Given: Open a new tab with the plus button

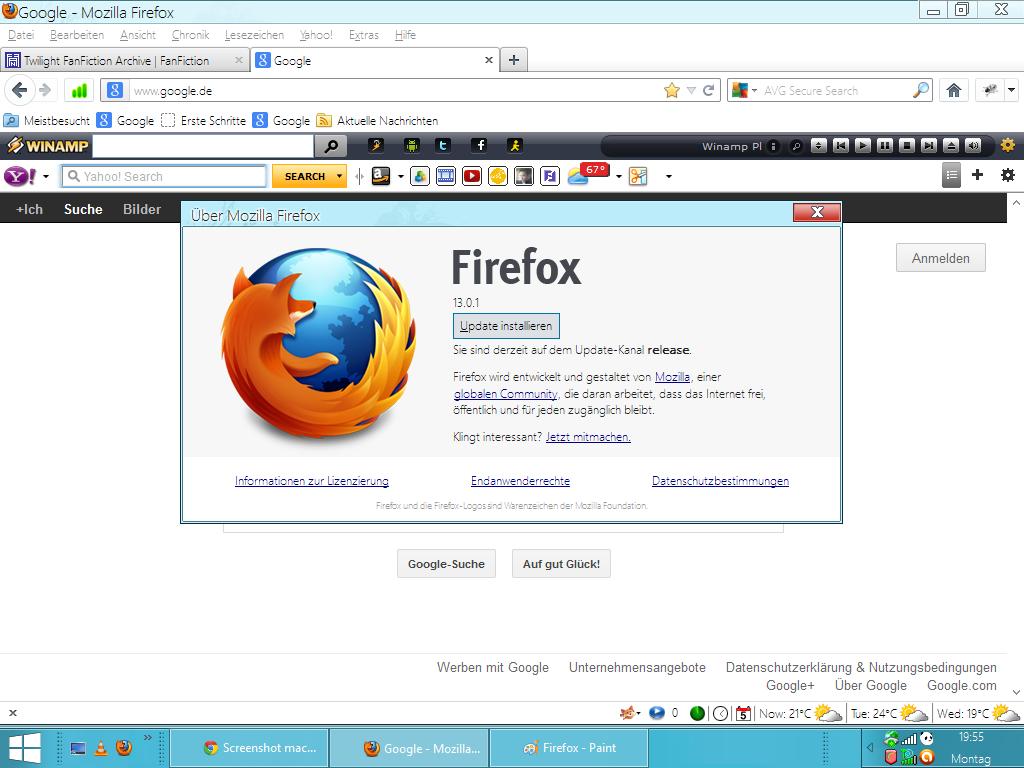Looking at the screenshot, I should 514,60.
